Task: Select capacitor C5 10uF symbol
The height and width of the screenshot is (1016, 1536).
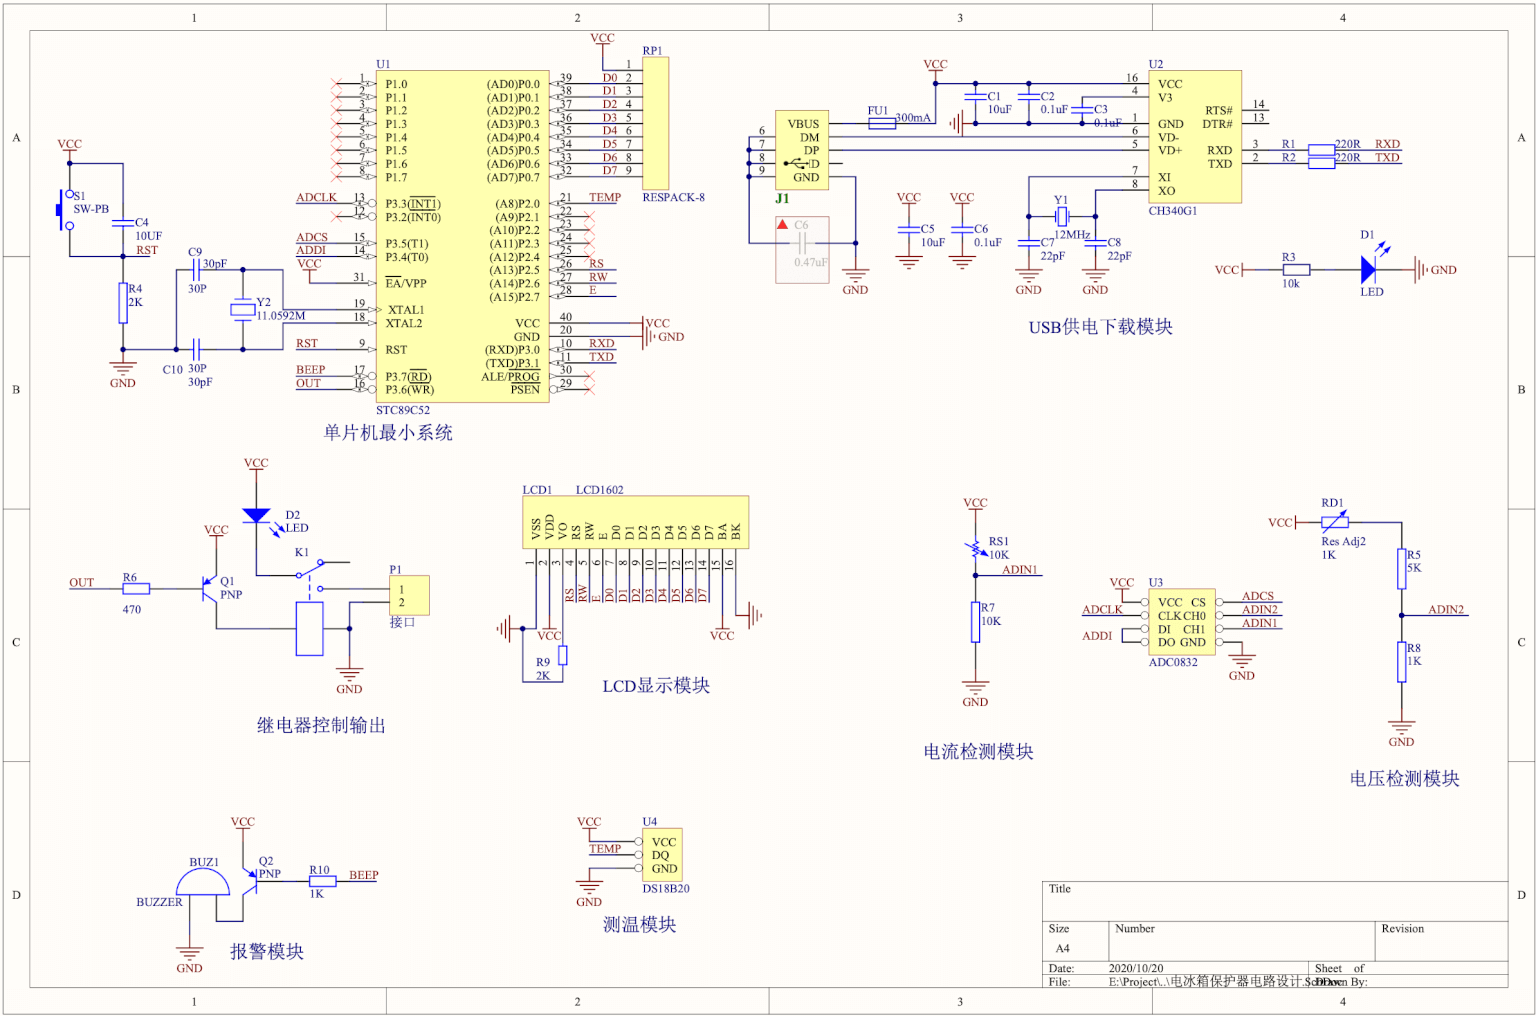Action: tap(908, 229)
